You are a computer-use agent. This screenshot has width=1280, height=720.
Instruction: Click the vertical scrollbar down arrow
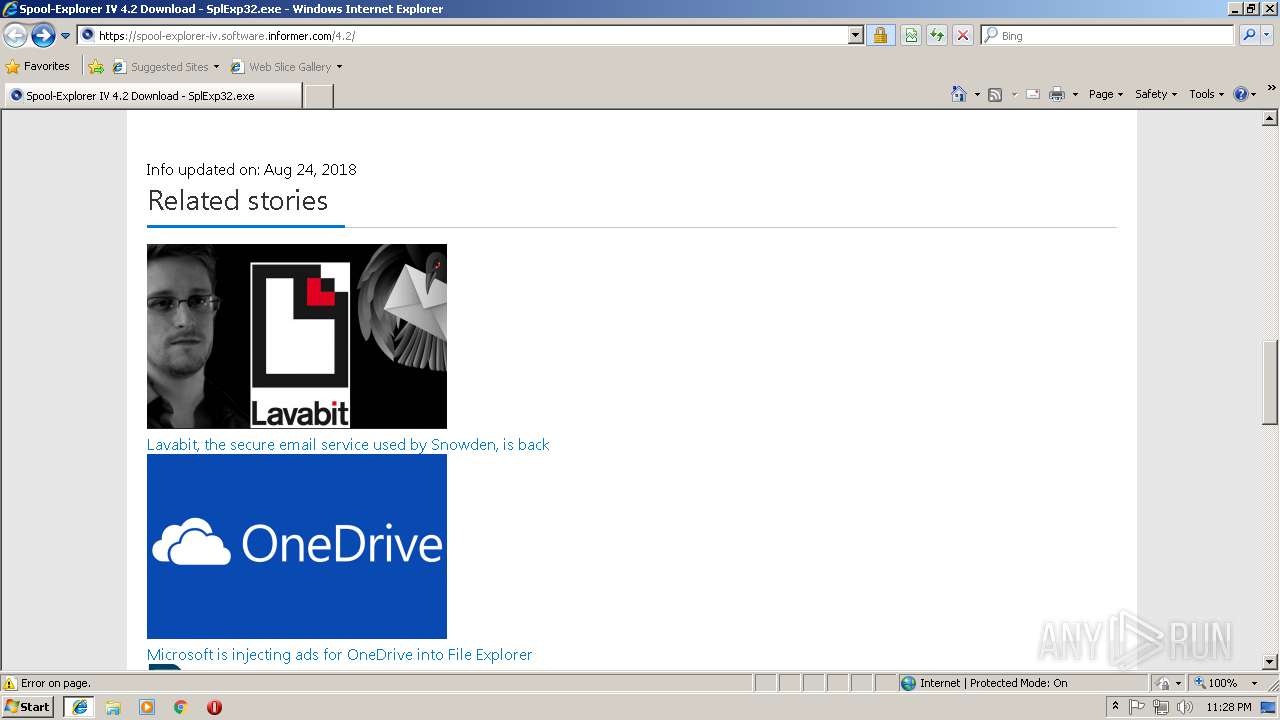point(1271,662)
